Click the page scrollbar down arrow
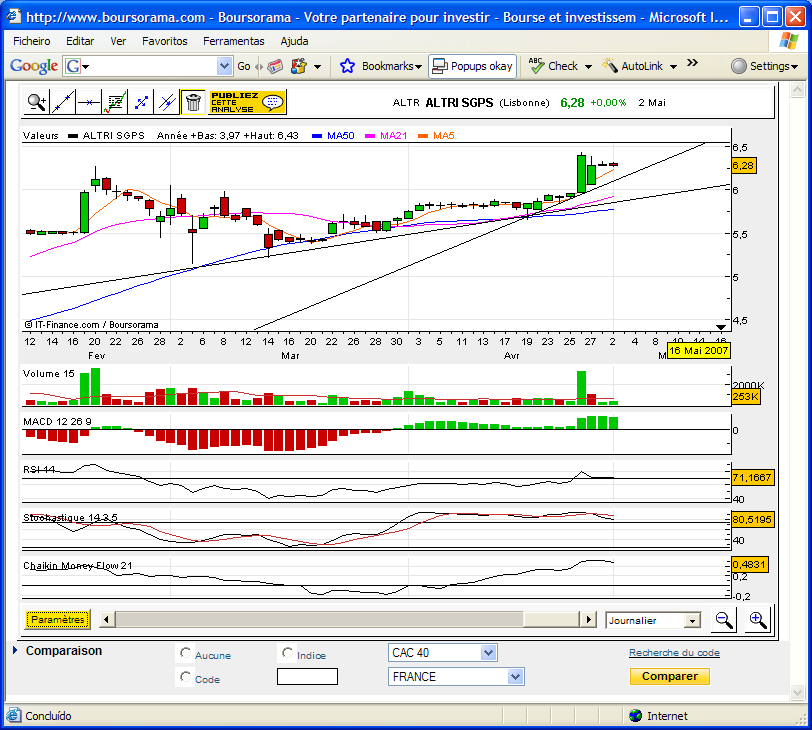 pos(797,692)
